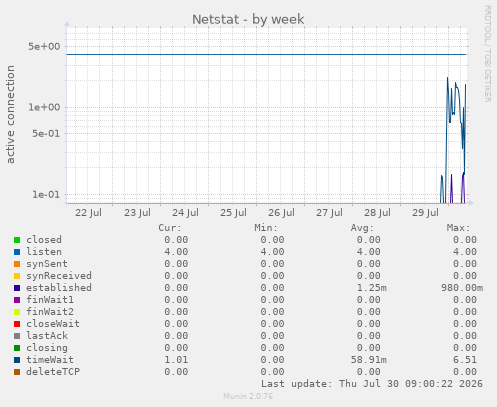Click the 'established' legend label

[x=59, y=288]
